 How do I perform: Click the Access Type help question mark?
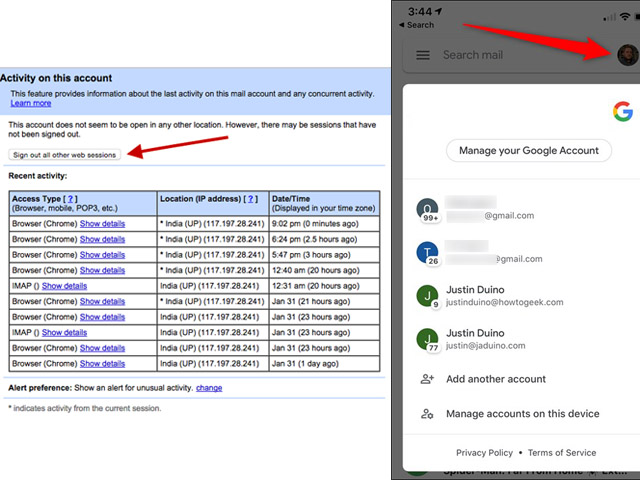70,199
